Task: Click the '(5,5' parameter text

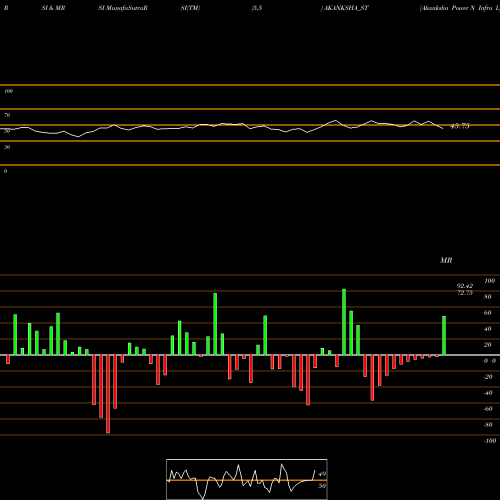Action: [257, 8]
